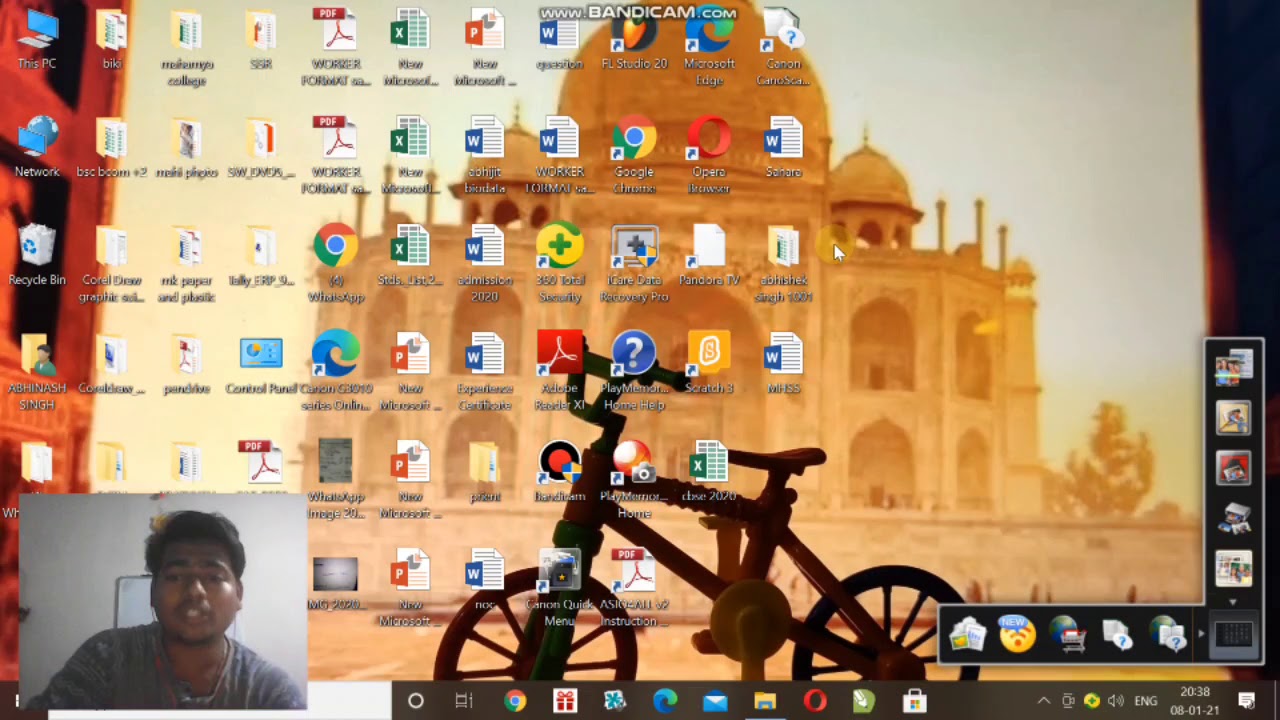Launch Canon Quick Menu shortcut
The width and height of the screenshot is (1280, 720).
click(x=559, y=588)
